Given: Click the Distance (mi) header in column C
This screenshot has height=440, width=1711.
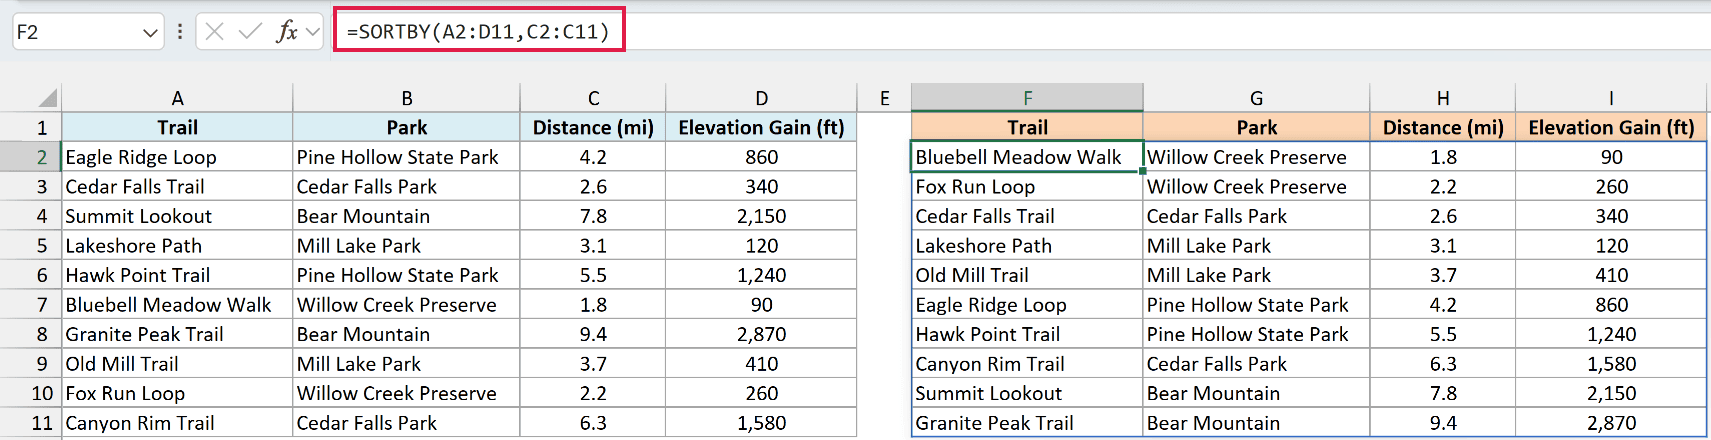Looking at the screenshot, I should click(x=593, y=128).
